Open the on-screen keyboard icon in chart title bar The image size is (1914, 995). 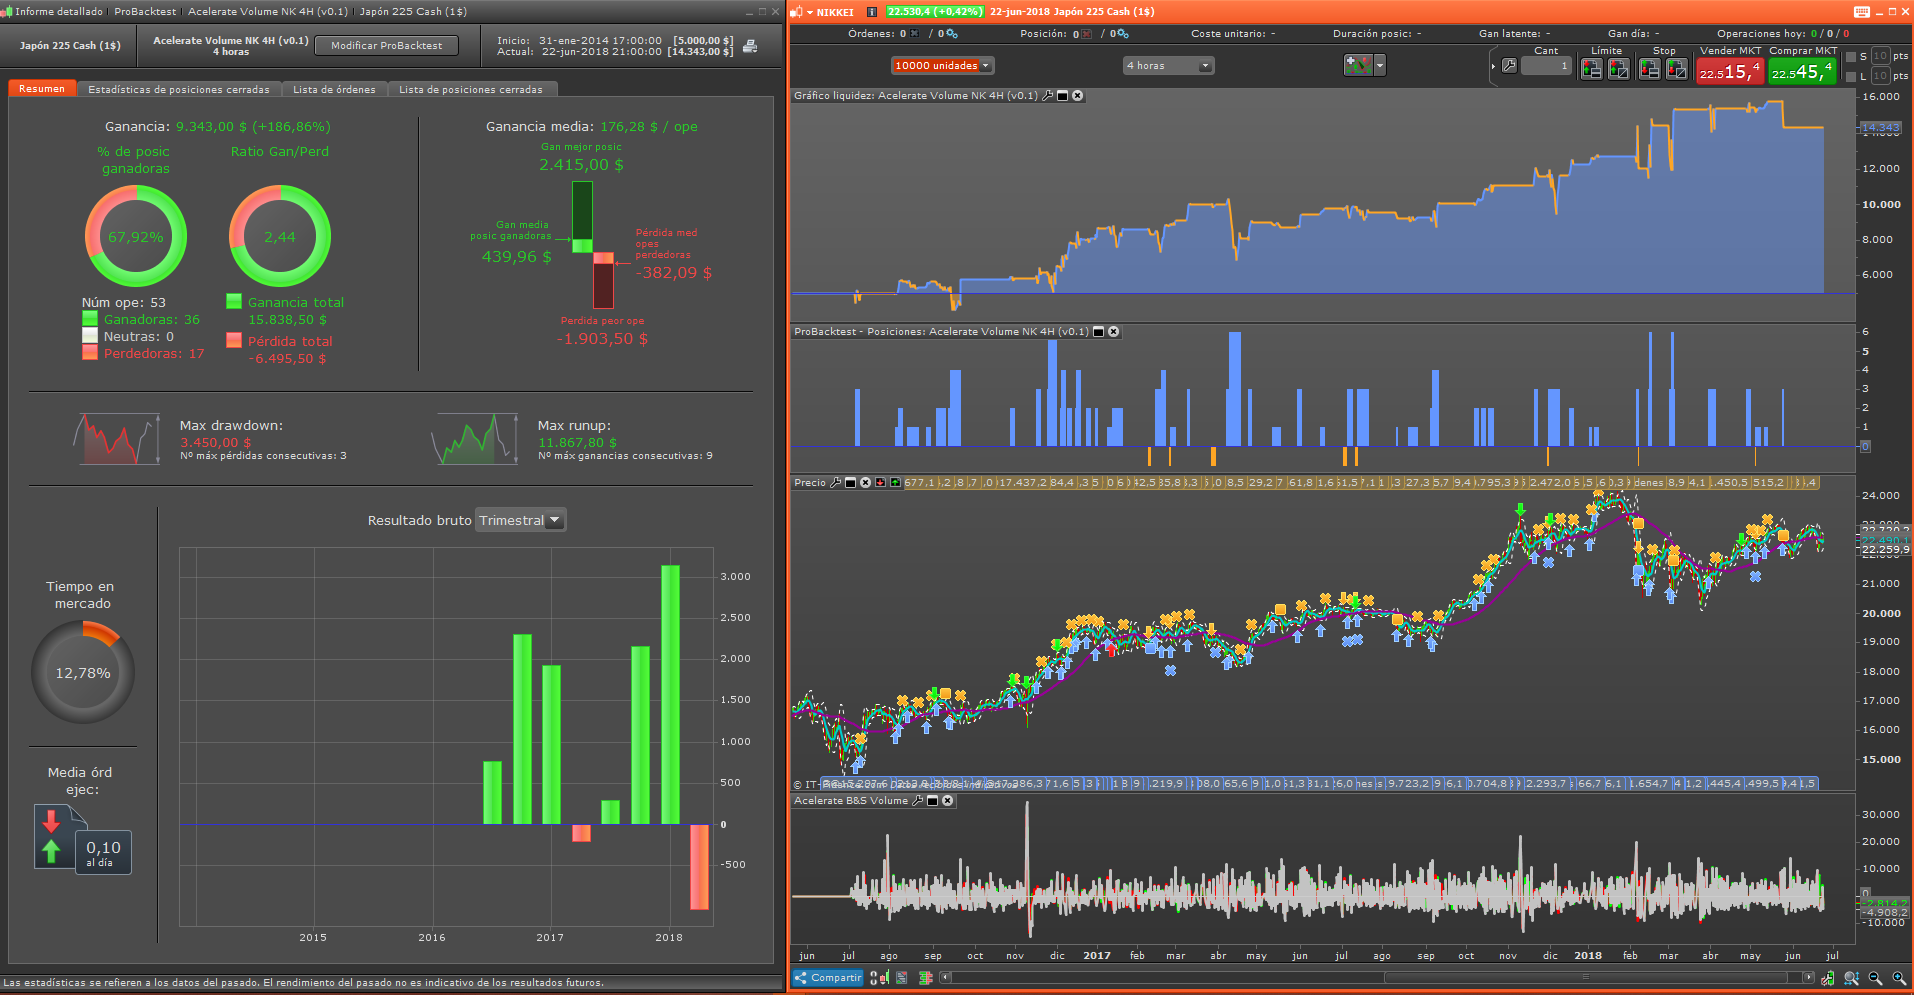point(1861,12)
